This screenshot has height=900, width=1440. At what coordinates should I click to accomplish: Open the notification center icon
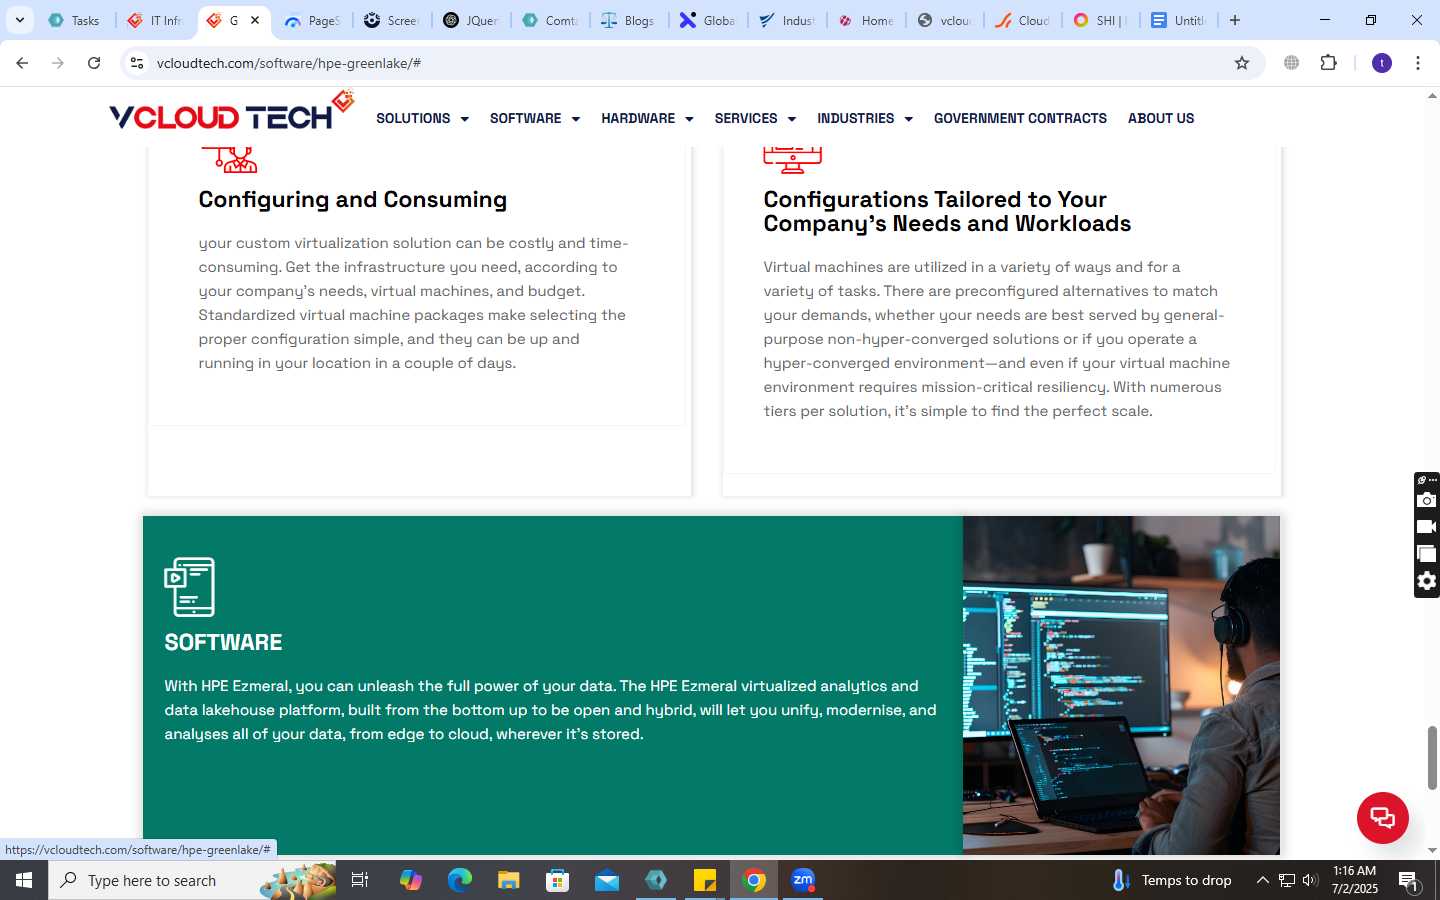(1410, 881)
